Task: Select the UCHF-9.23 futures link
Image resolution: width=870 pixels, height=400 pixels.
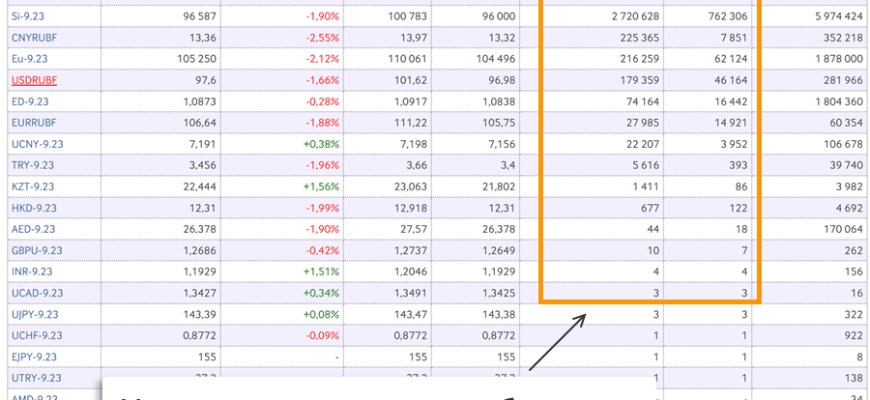Action: pos(36,335)
